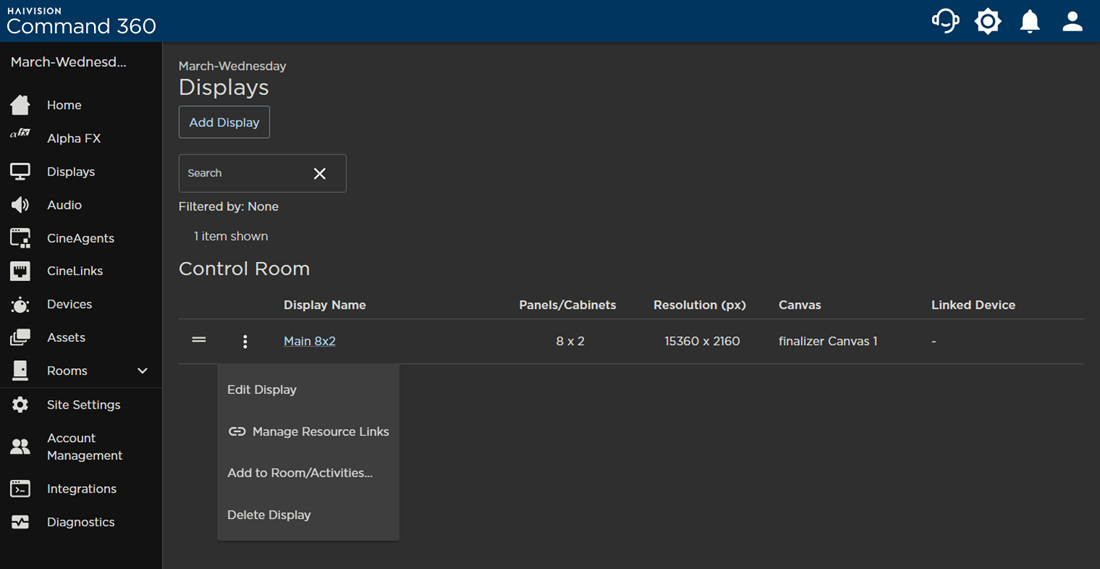Grab the Main 8x2 row reorder handle
The height and width of the screenshot is (569, 1100).
199,340
